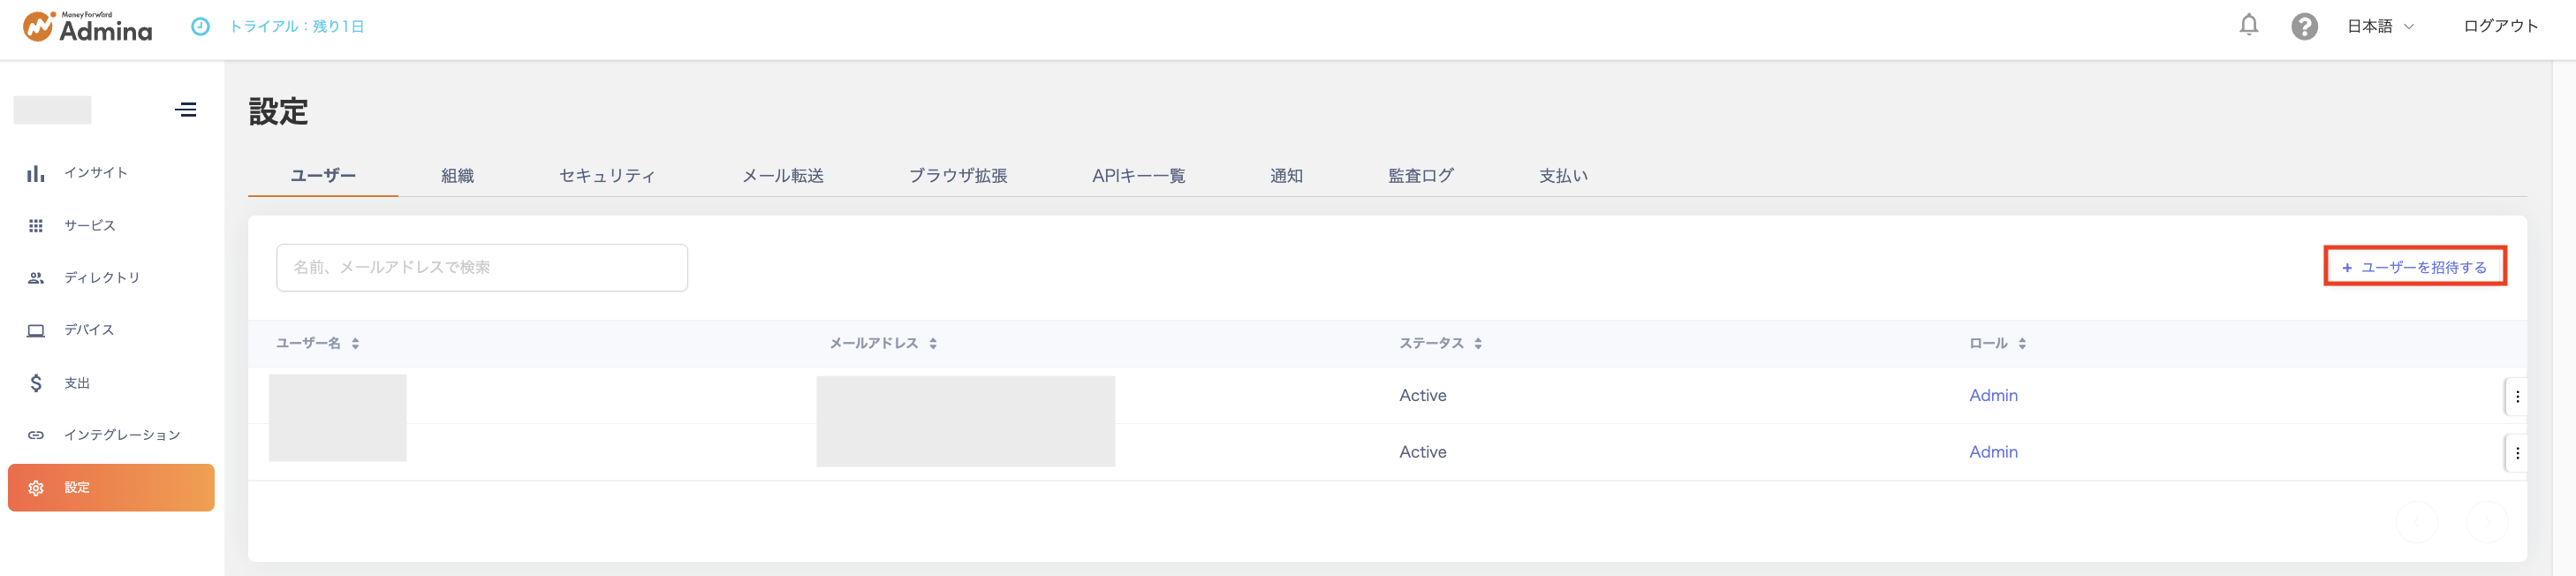Open 設定 in the sidebar
The height and width of the screenshot is (576, 2576).
point(111,488)
